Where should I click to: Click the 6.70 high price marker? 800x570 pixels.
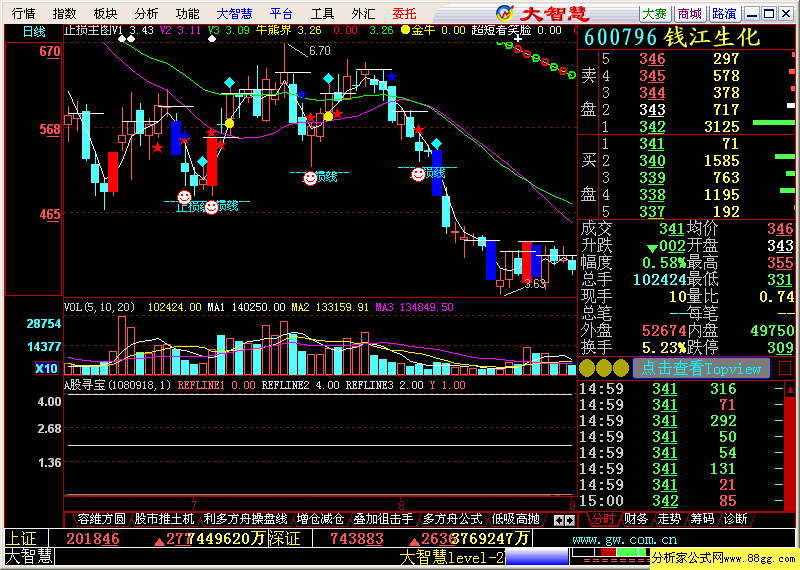click(x=319, y=51)
